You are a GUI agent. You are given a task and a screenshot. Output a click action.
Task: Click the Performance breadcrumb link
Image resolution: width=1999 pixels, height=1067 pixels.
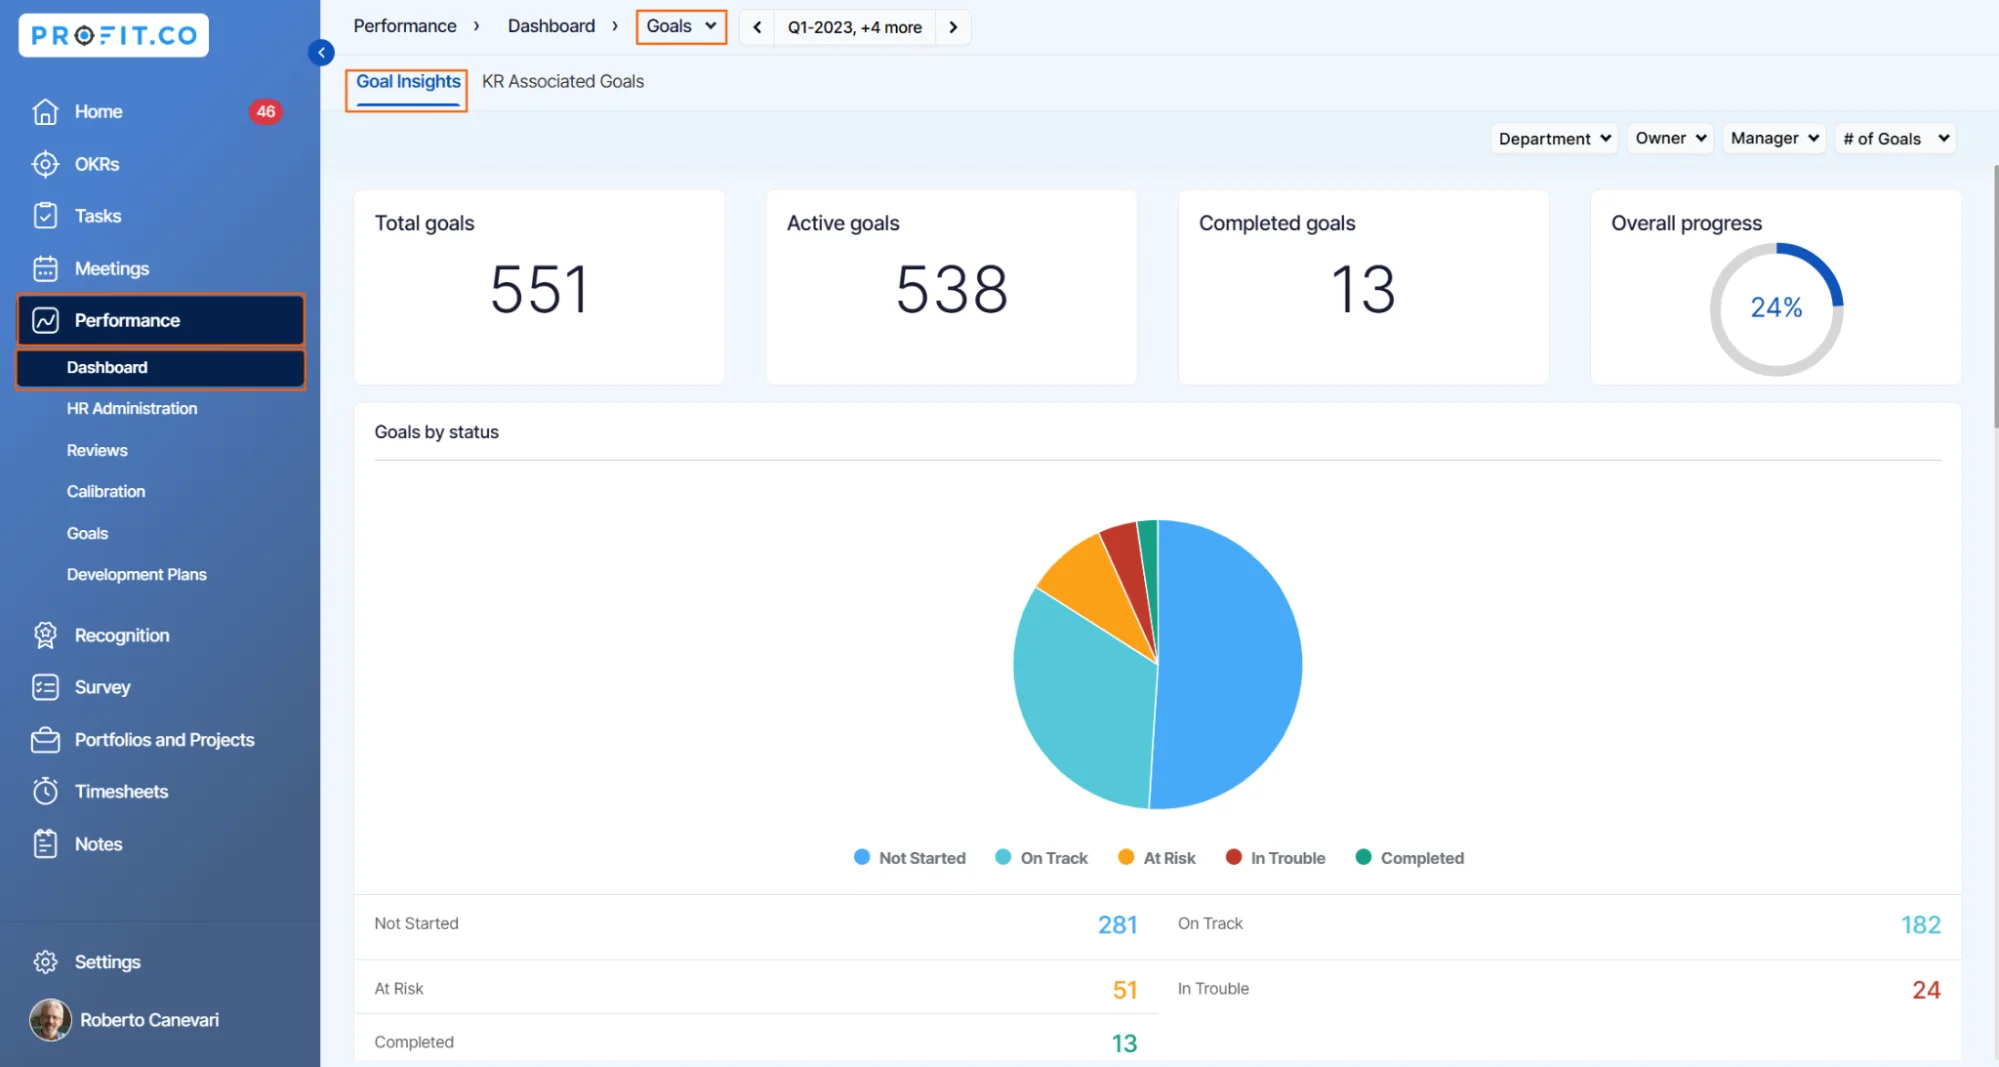pyautogui.click(x=405, y=26)
